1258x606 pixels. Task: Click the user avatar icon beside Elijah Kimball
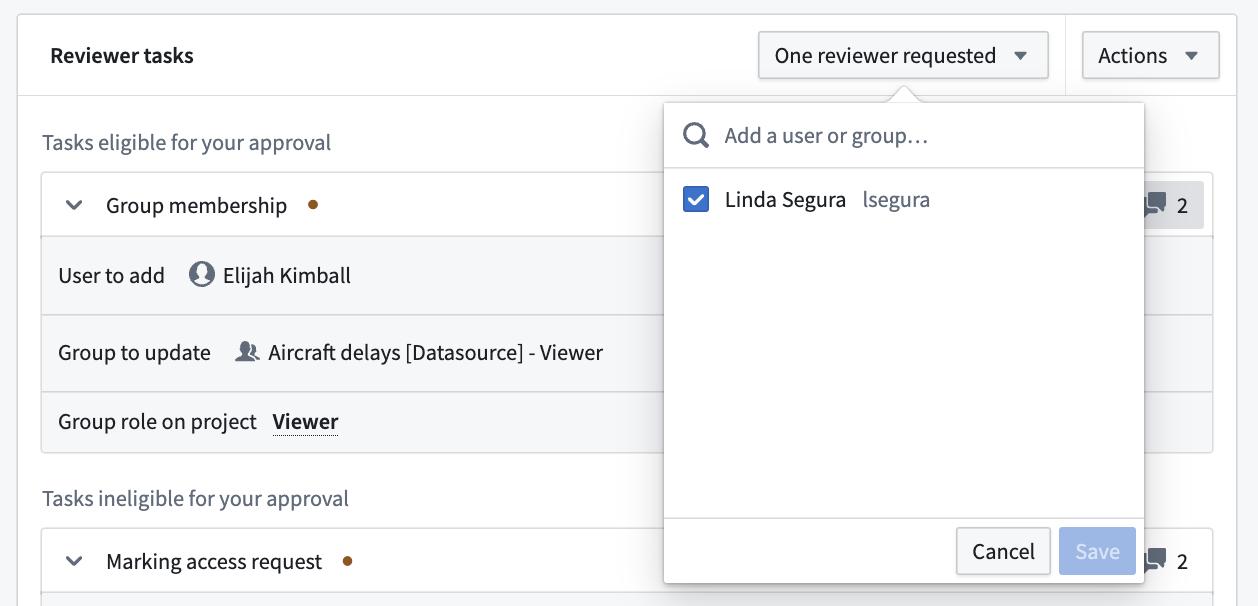(202, 275)
